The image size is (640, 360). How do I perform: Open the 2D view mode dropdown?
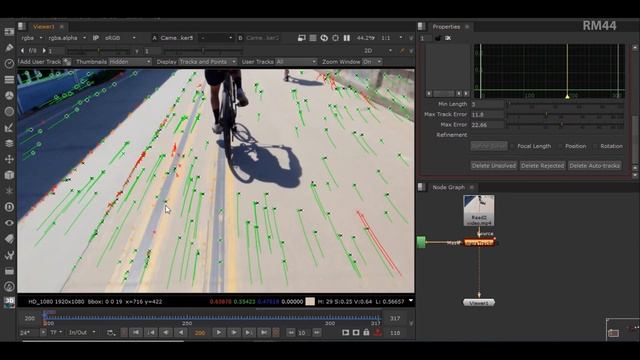coord(378,51)
